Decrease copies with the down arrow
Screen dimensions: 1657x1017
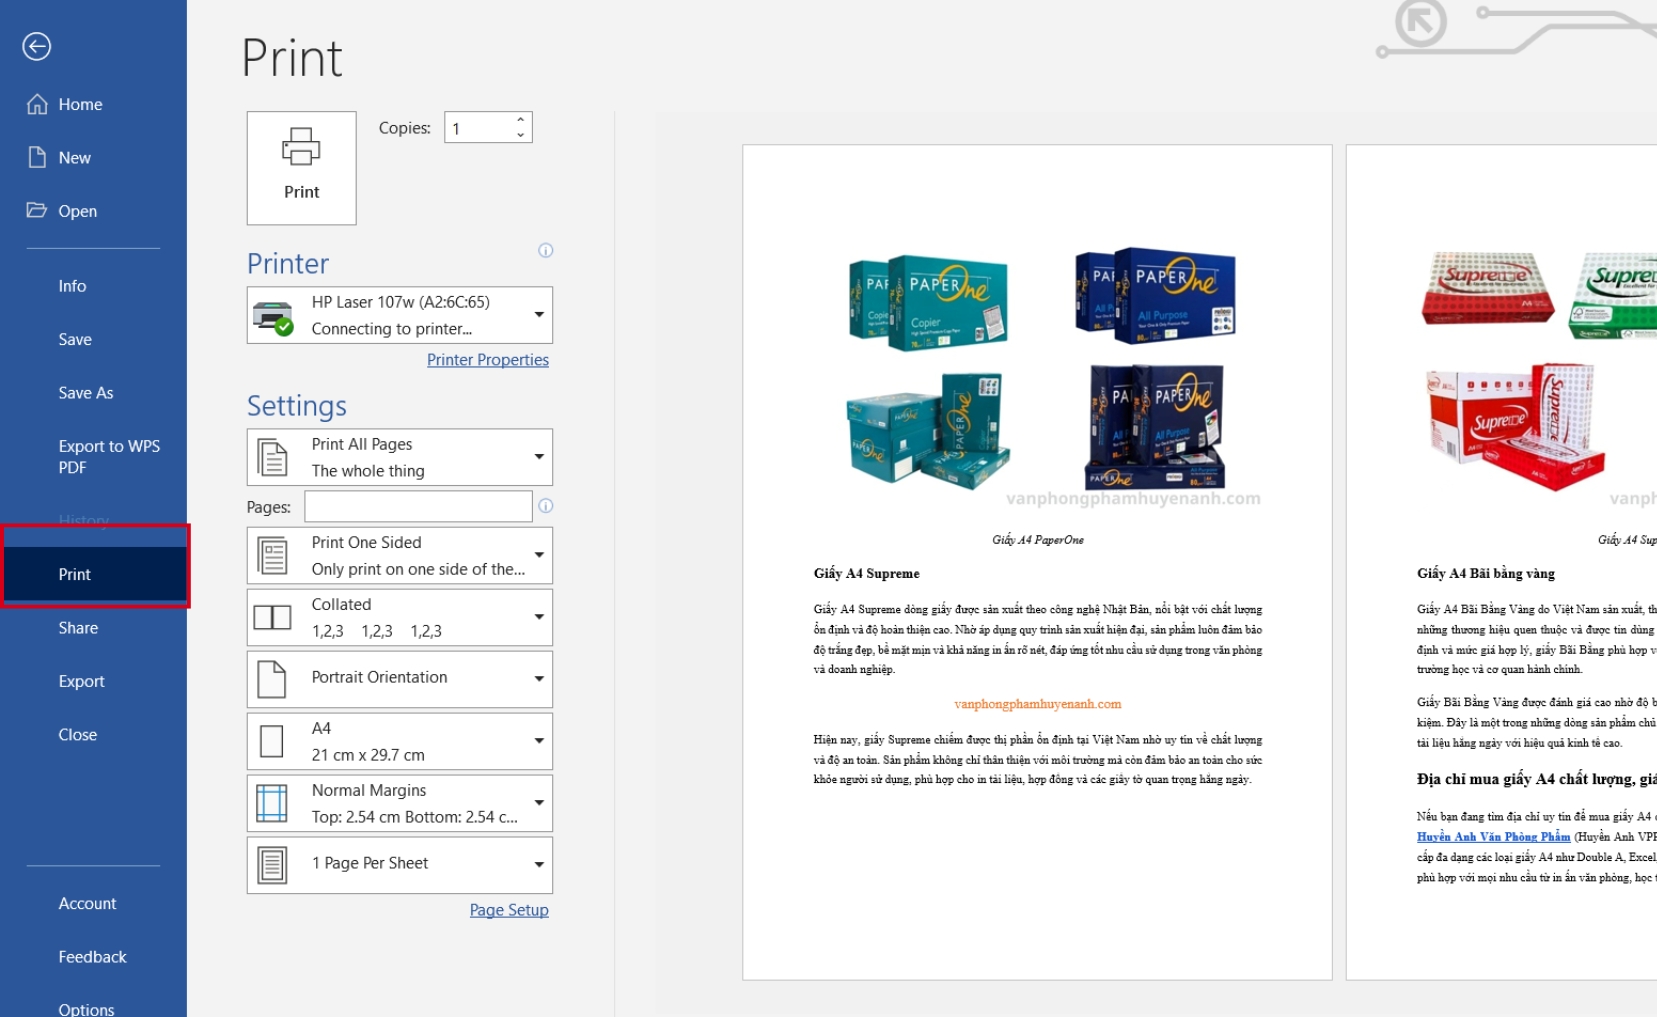tap(520, 135)
